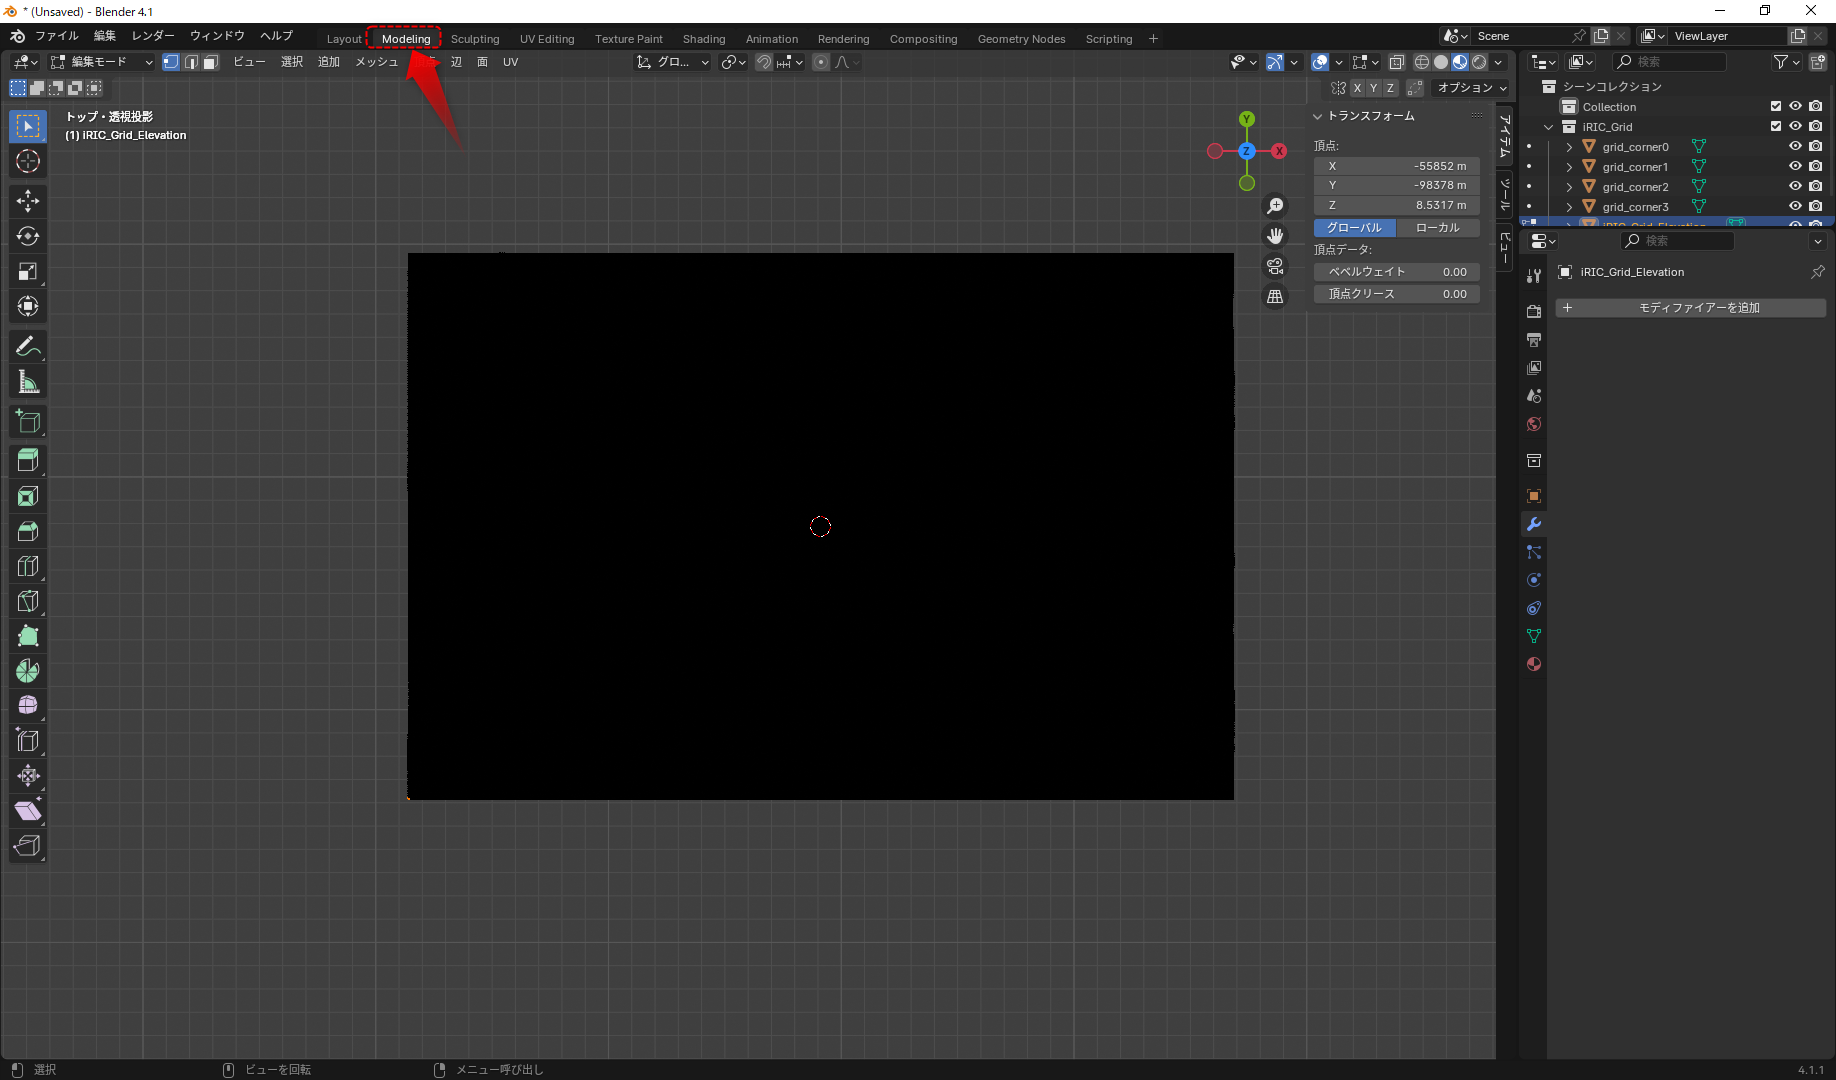Expand the grid_corner3 object

1569,207
